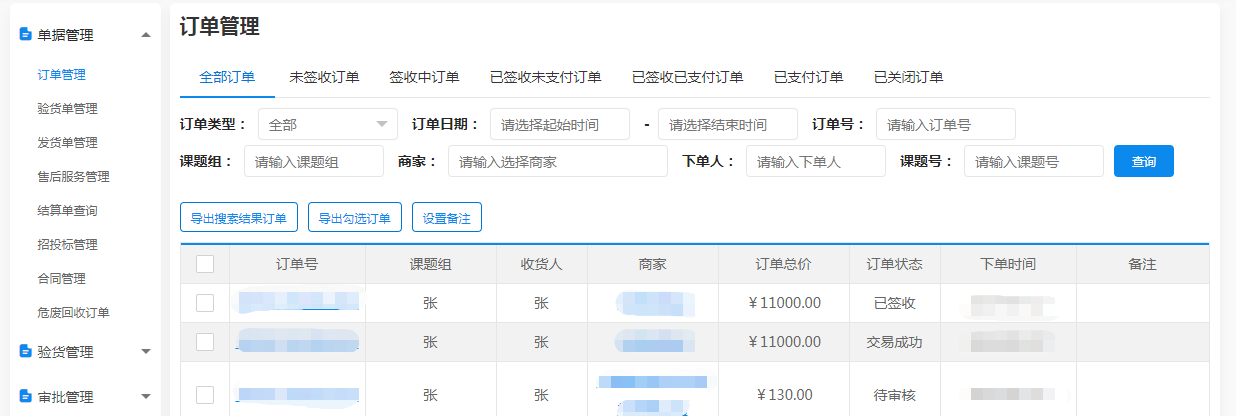
Task: Click the 验货管理 document icon
Action: click(26, 351)
